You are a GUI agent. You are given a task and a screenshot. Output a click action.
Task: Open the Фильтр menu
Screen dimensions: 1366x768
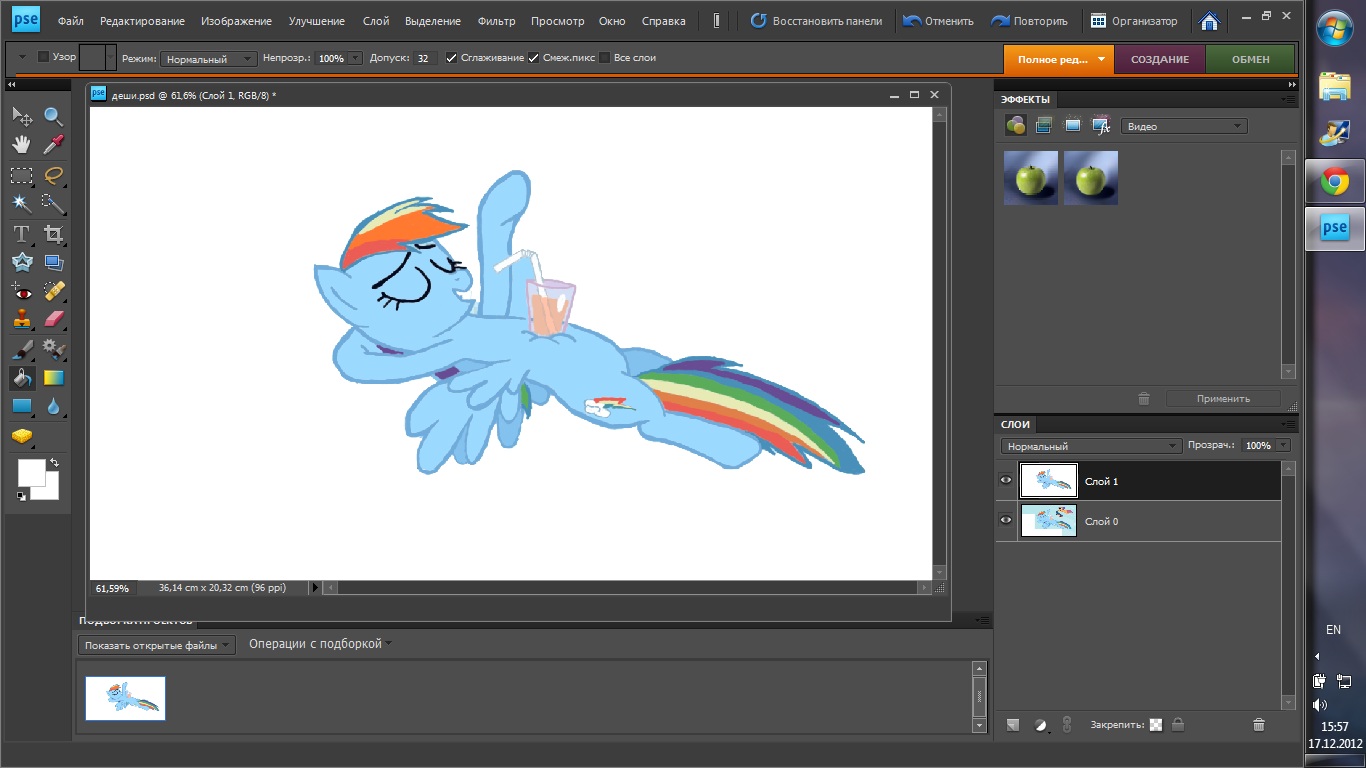pos(496,21)
